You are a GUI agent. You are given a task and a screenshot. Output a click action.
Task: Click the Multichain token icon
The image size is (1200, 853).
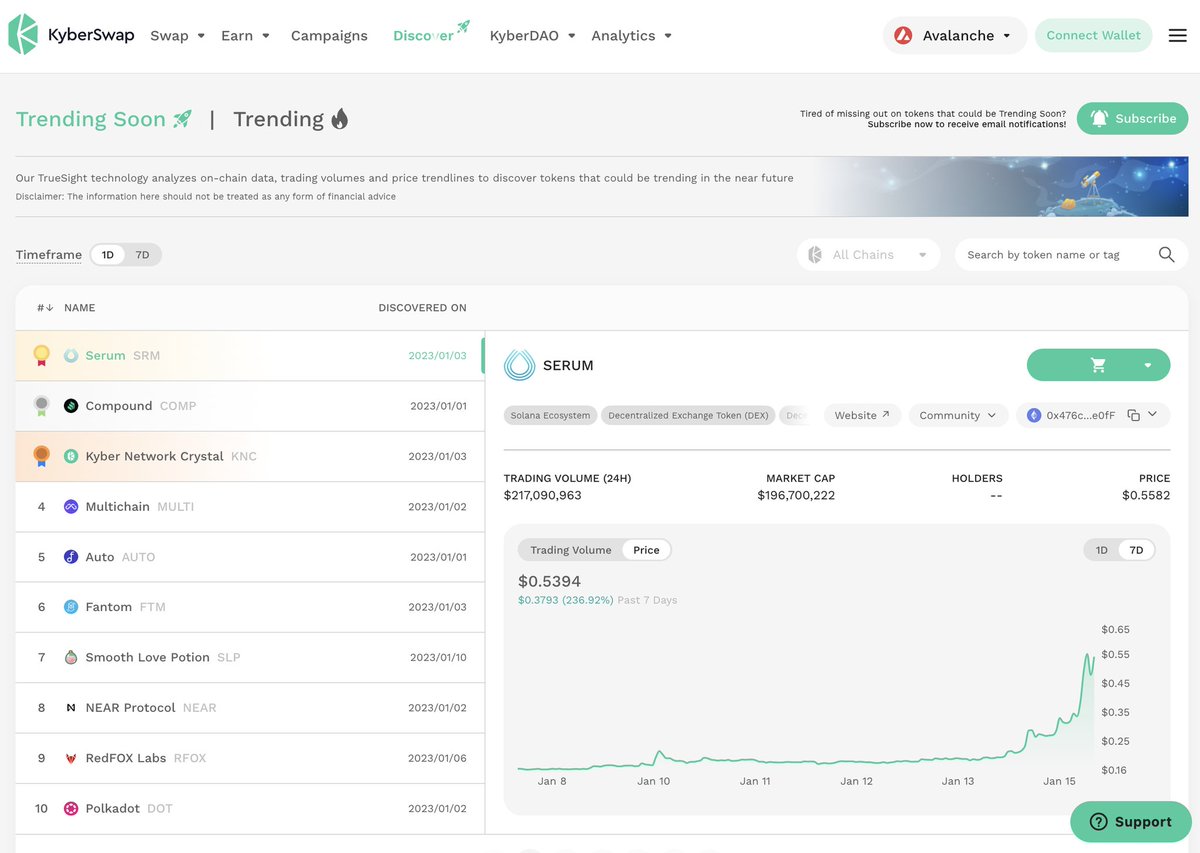(x=71, y=506)
